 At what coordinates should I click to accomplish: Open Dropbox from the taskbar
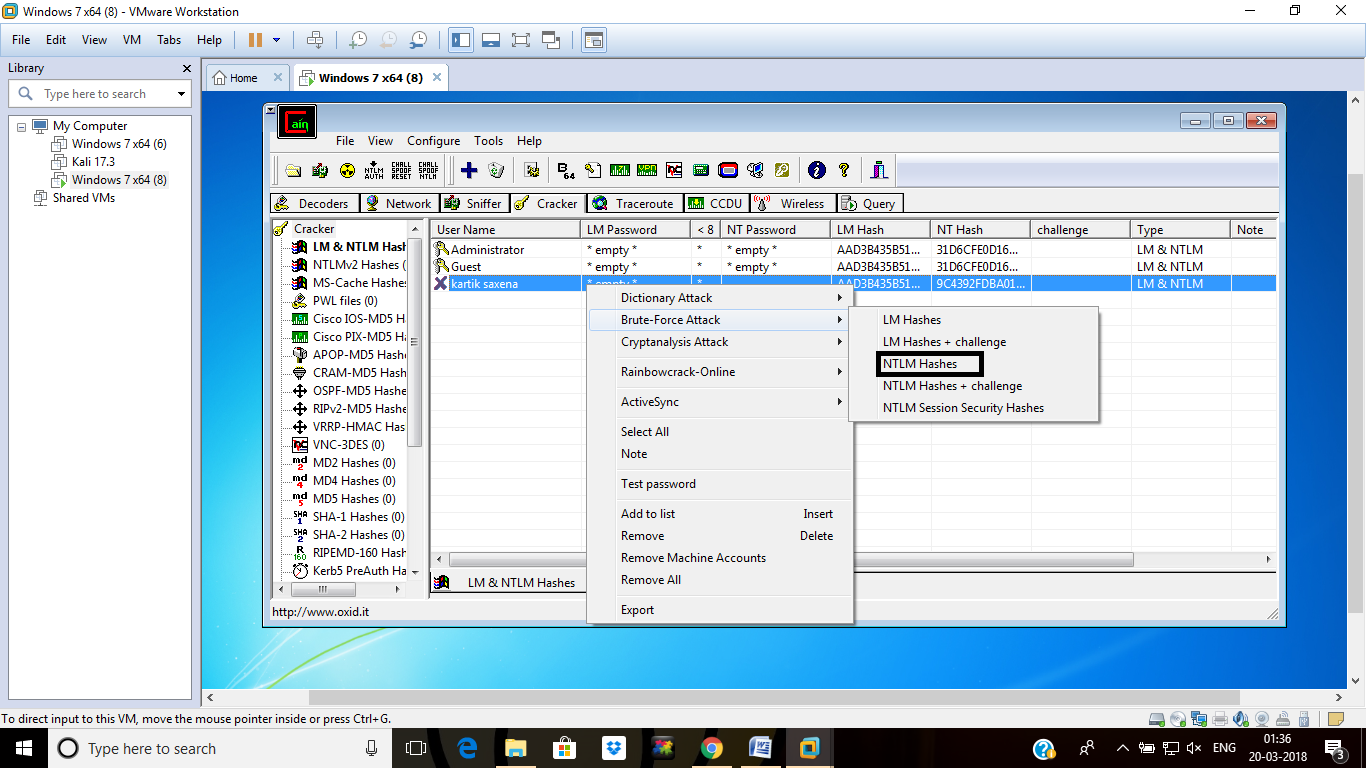coord(613,748)
